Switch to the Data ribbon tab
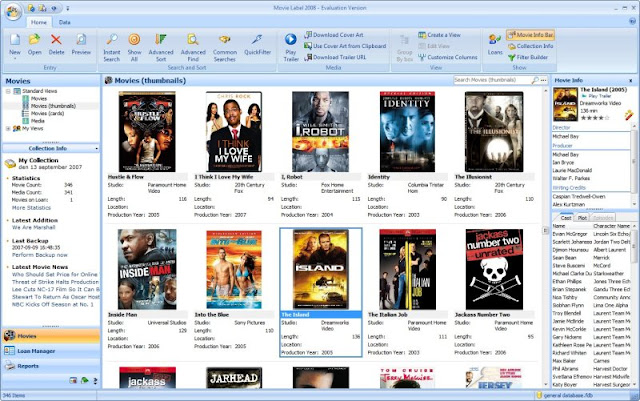The width and height of the screenshot is (640, 401). click(x=64, y=22)
